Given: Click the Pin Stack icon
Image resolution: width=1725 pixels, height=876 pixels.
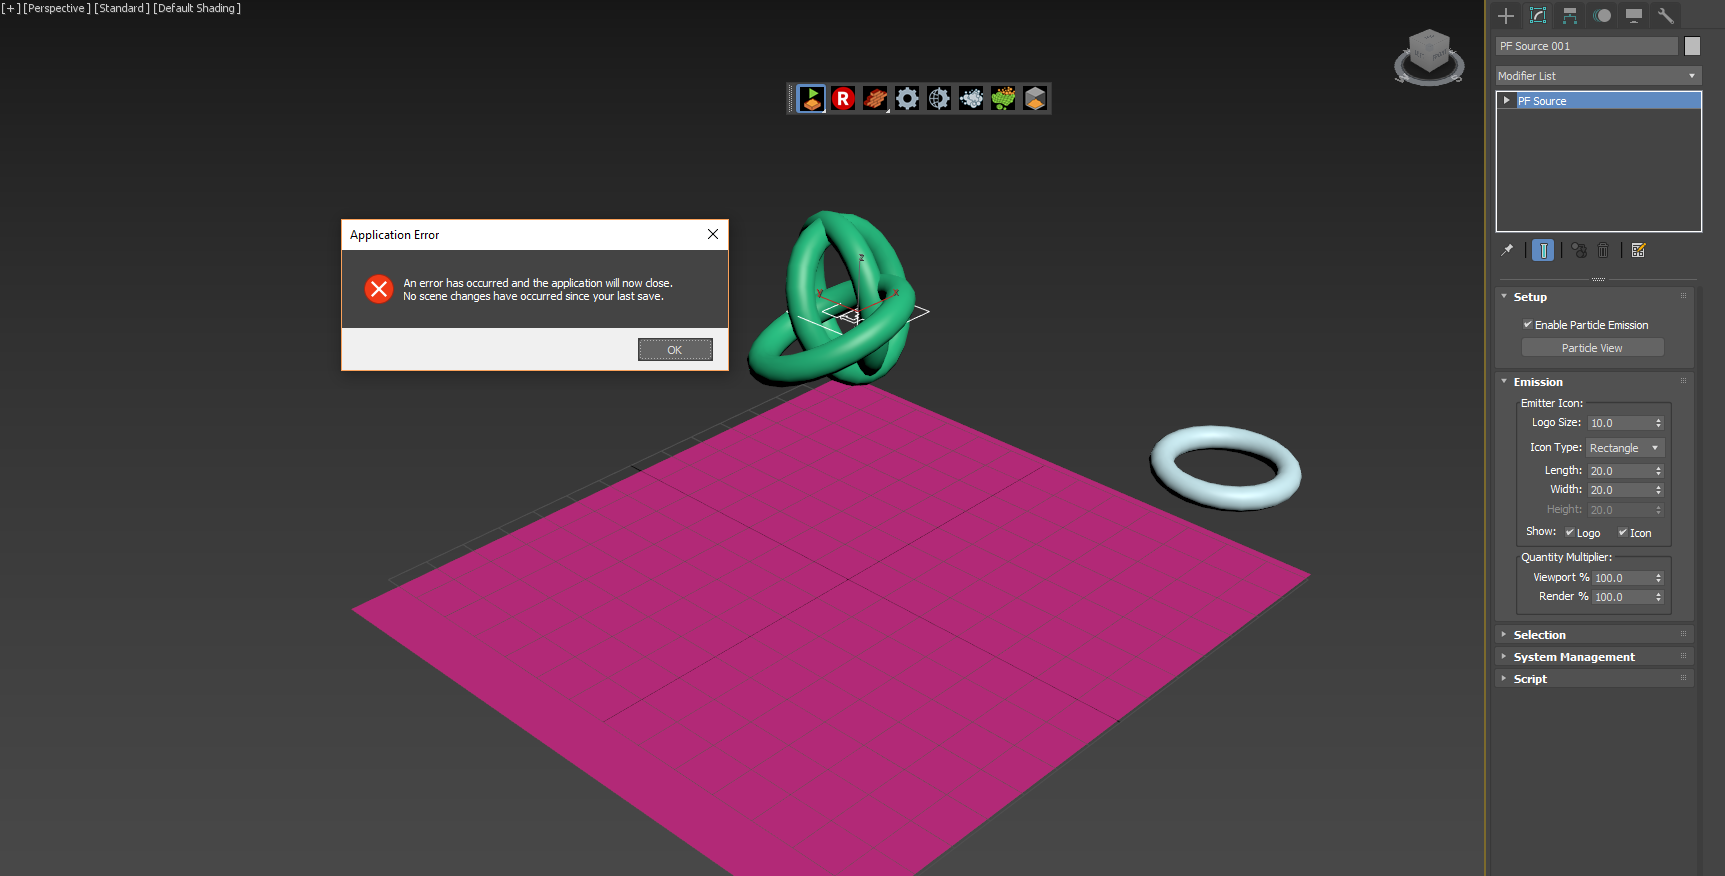Looking at the screenshot, I should [1507, 251].
